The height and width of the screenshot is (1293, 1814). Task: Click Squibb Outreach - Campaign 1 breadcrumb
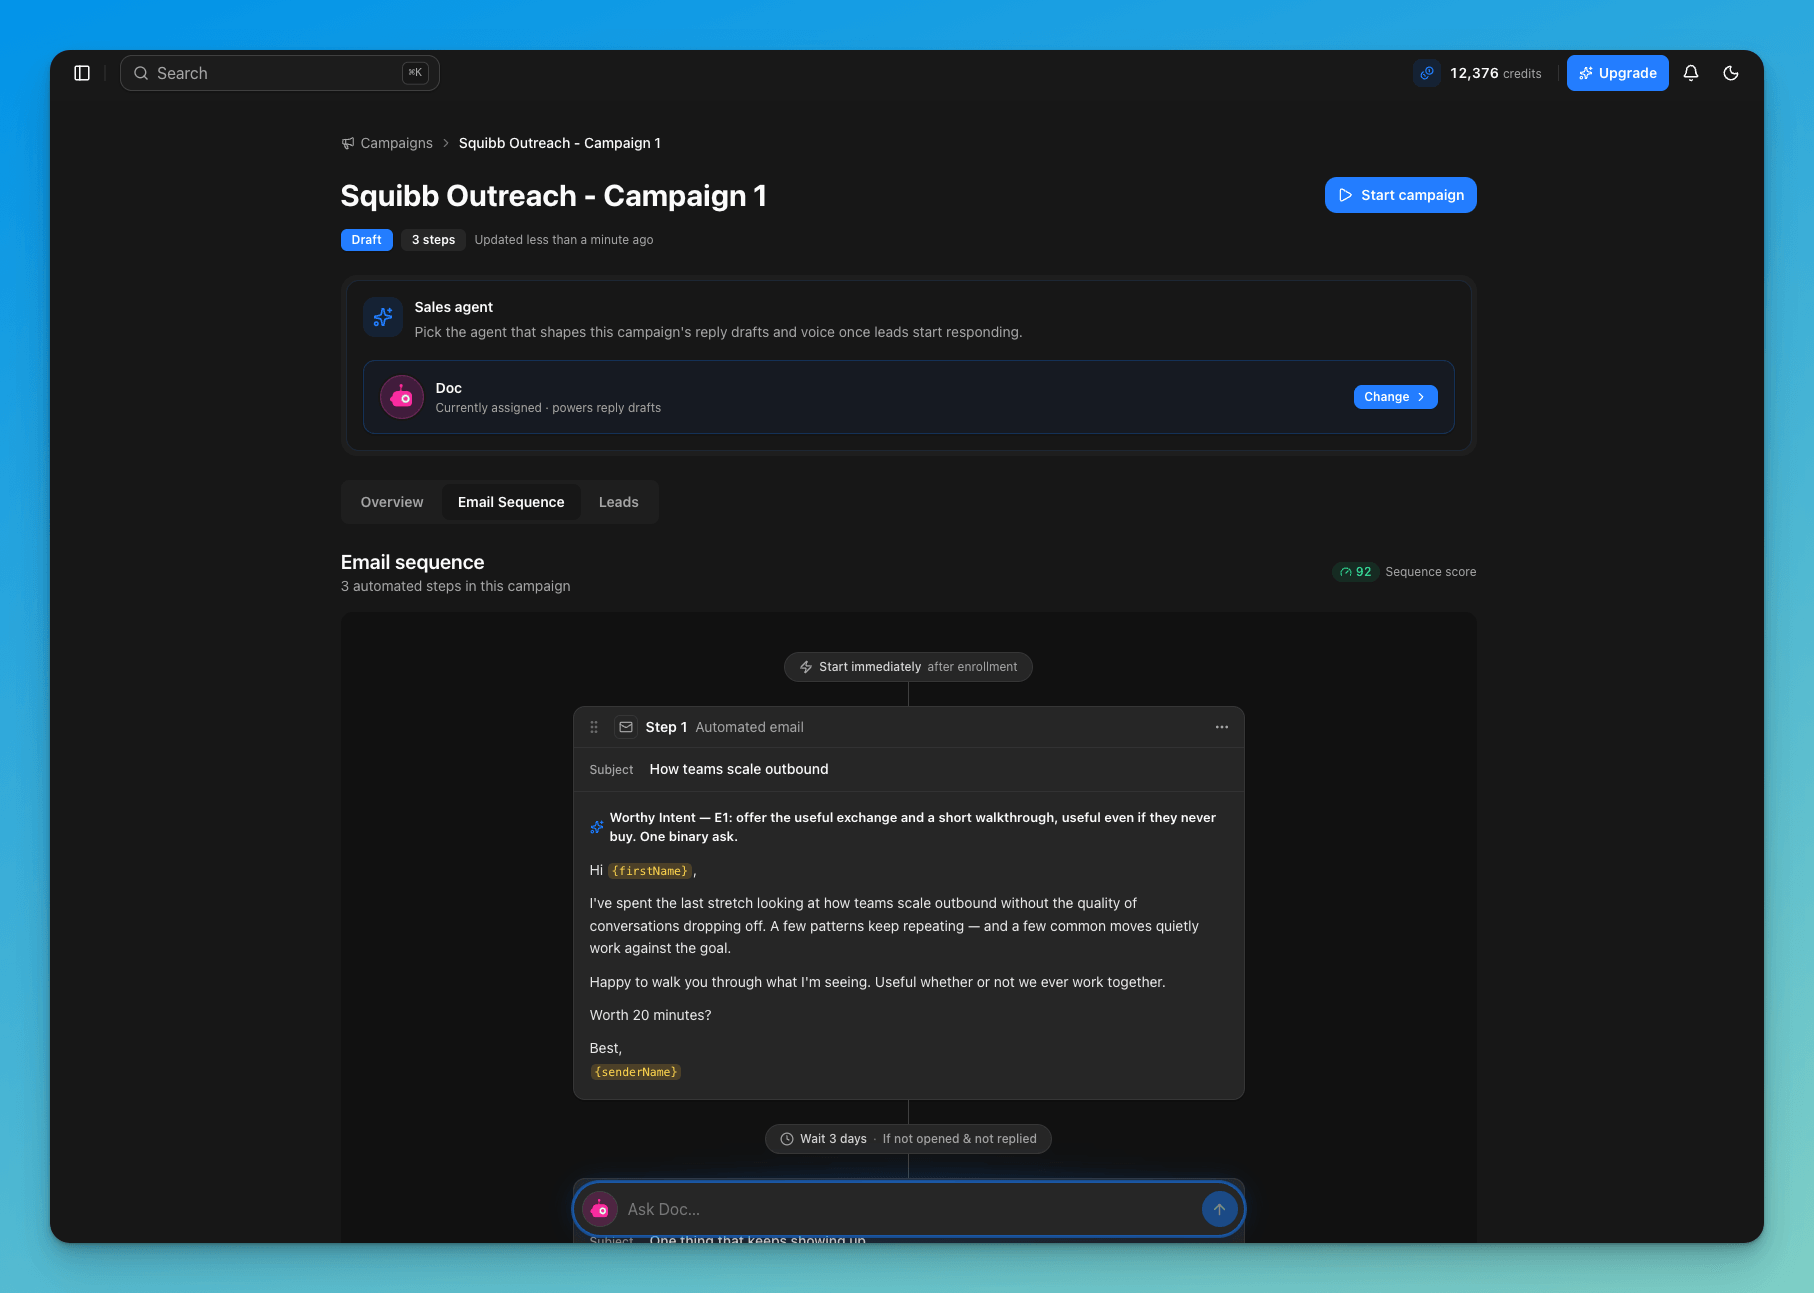pos(560,143)
